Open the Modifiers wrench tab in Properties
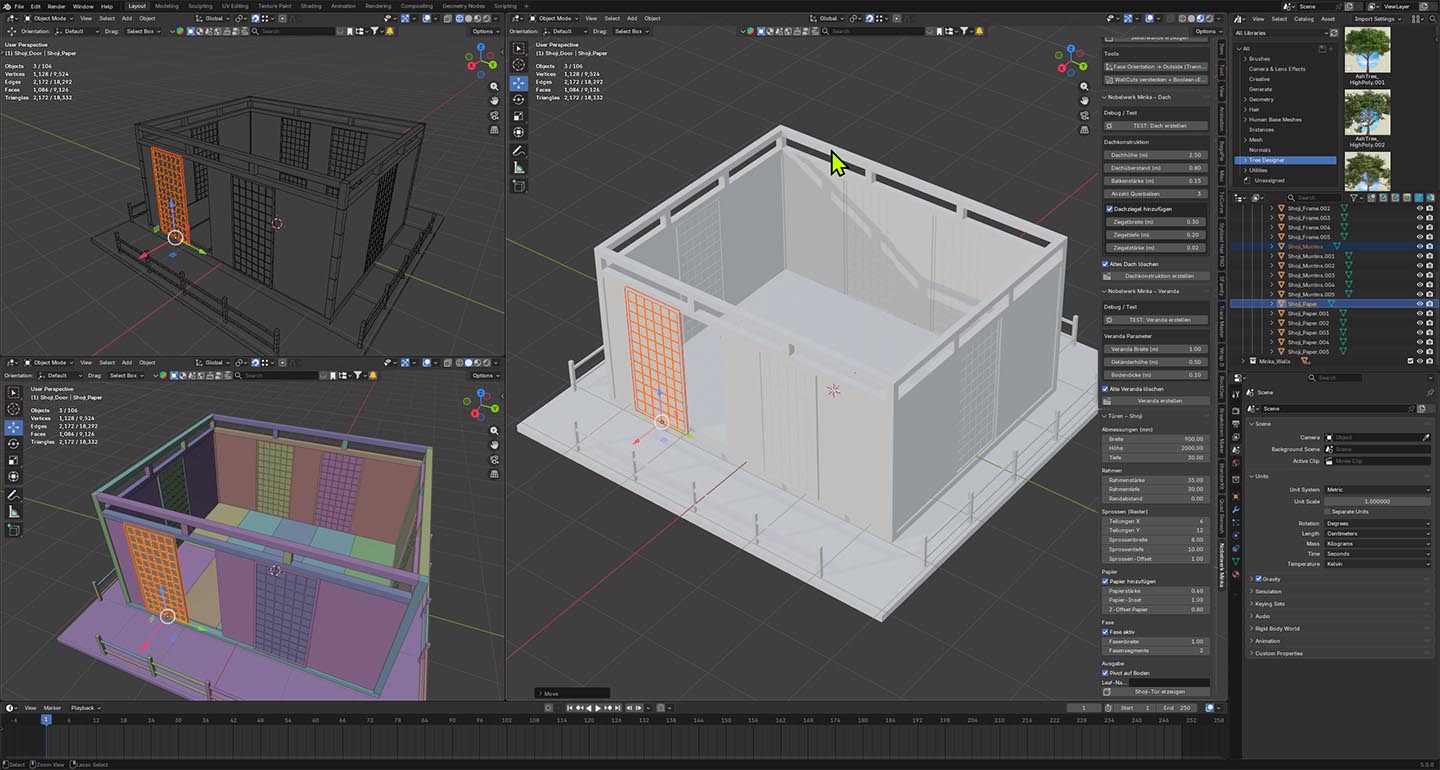This screenshot has width=1440, height=770. pos(1237,510)
